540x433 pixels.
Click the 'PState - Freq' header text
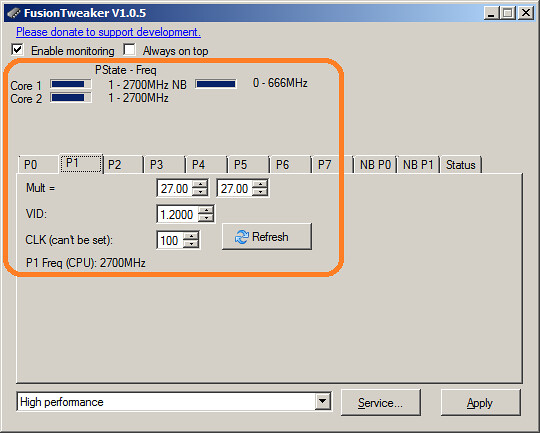tap(126, 70)
